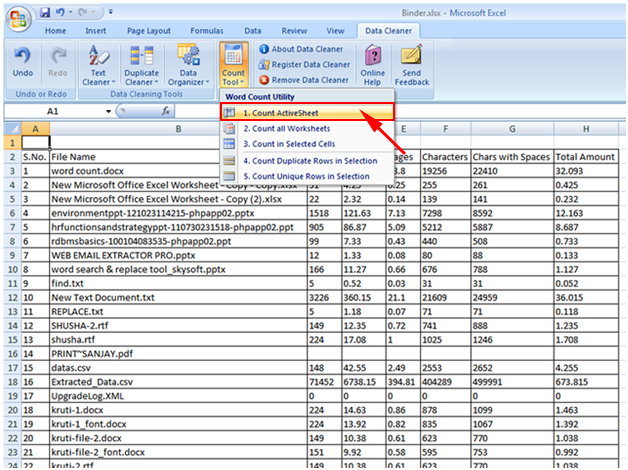Expand the Count Tool dropdown arrow

[x=242, y=82]
